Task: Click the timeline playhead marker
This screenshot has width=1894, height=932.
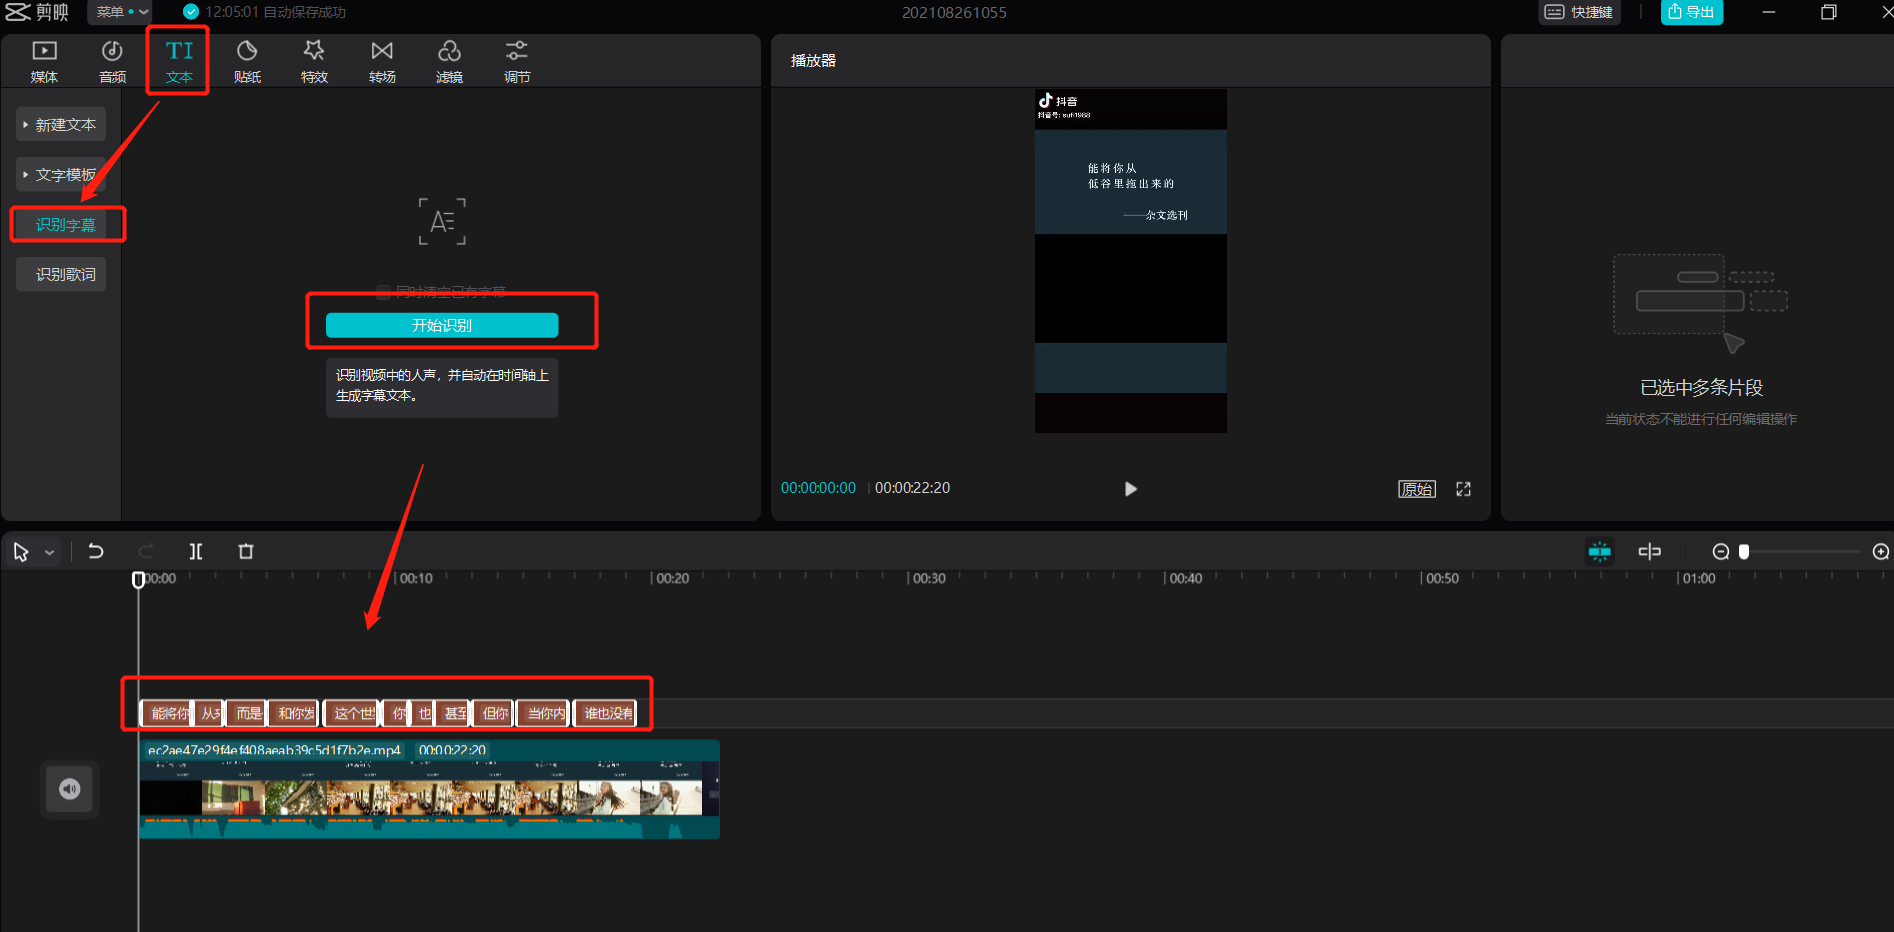Action: tap(139, 580)
